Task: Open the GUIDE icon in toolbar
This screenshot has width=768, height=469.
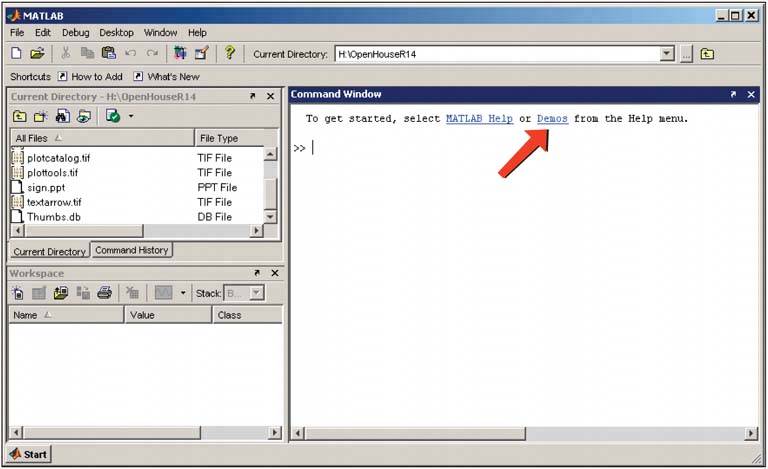Action: coord(201,53)
